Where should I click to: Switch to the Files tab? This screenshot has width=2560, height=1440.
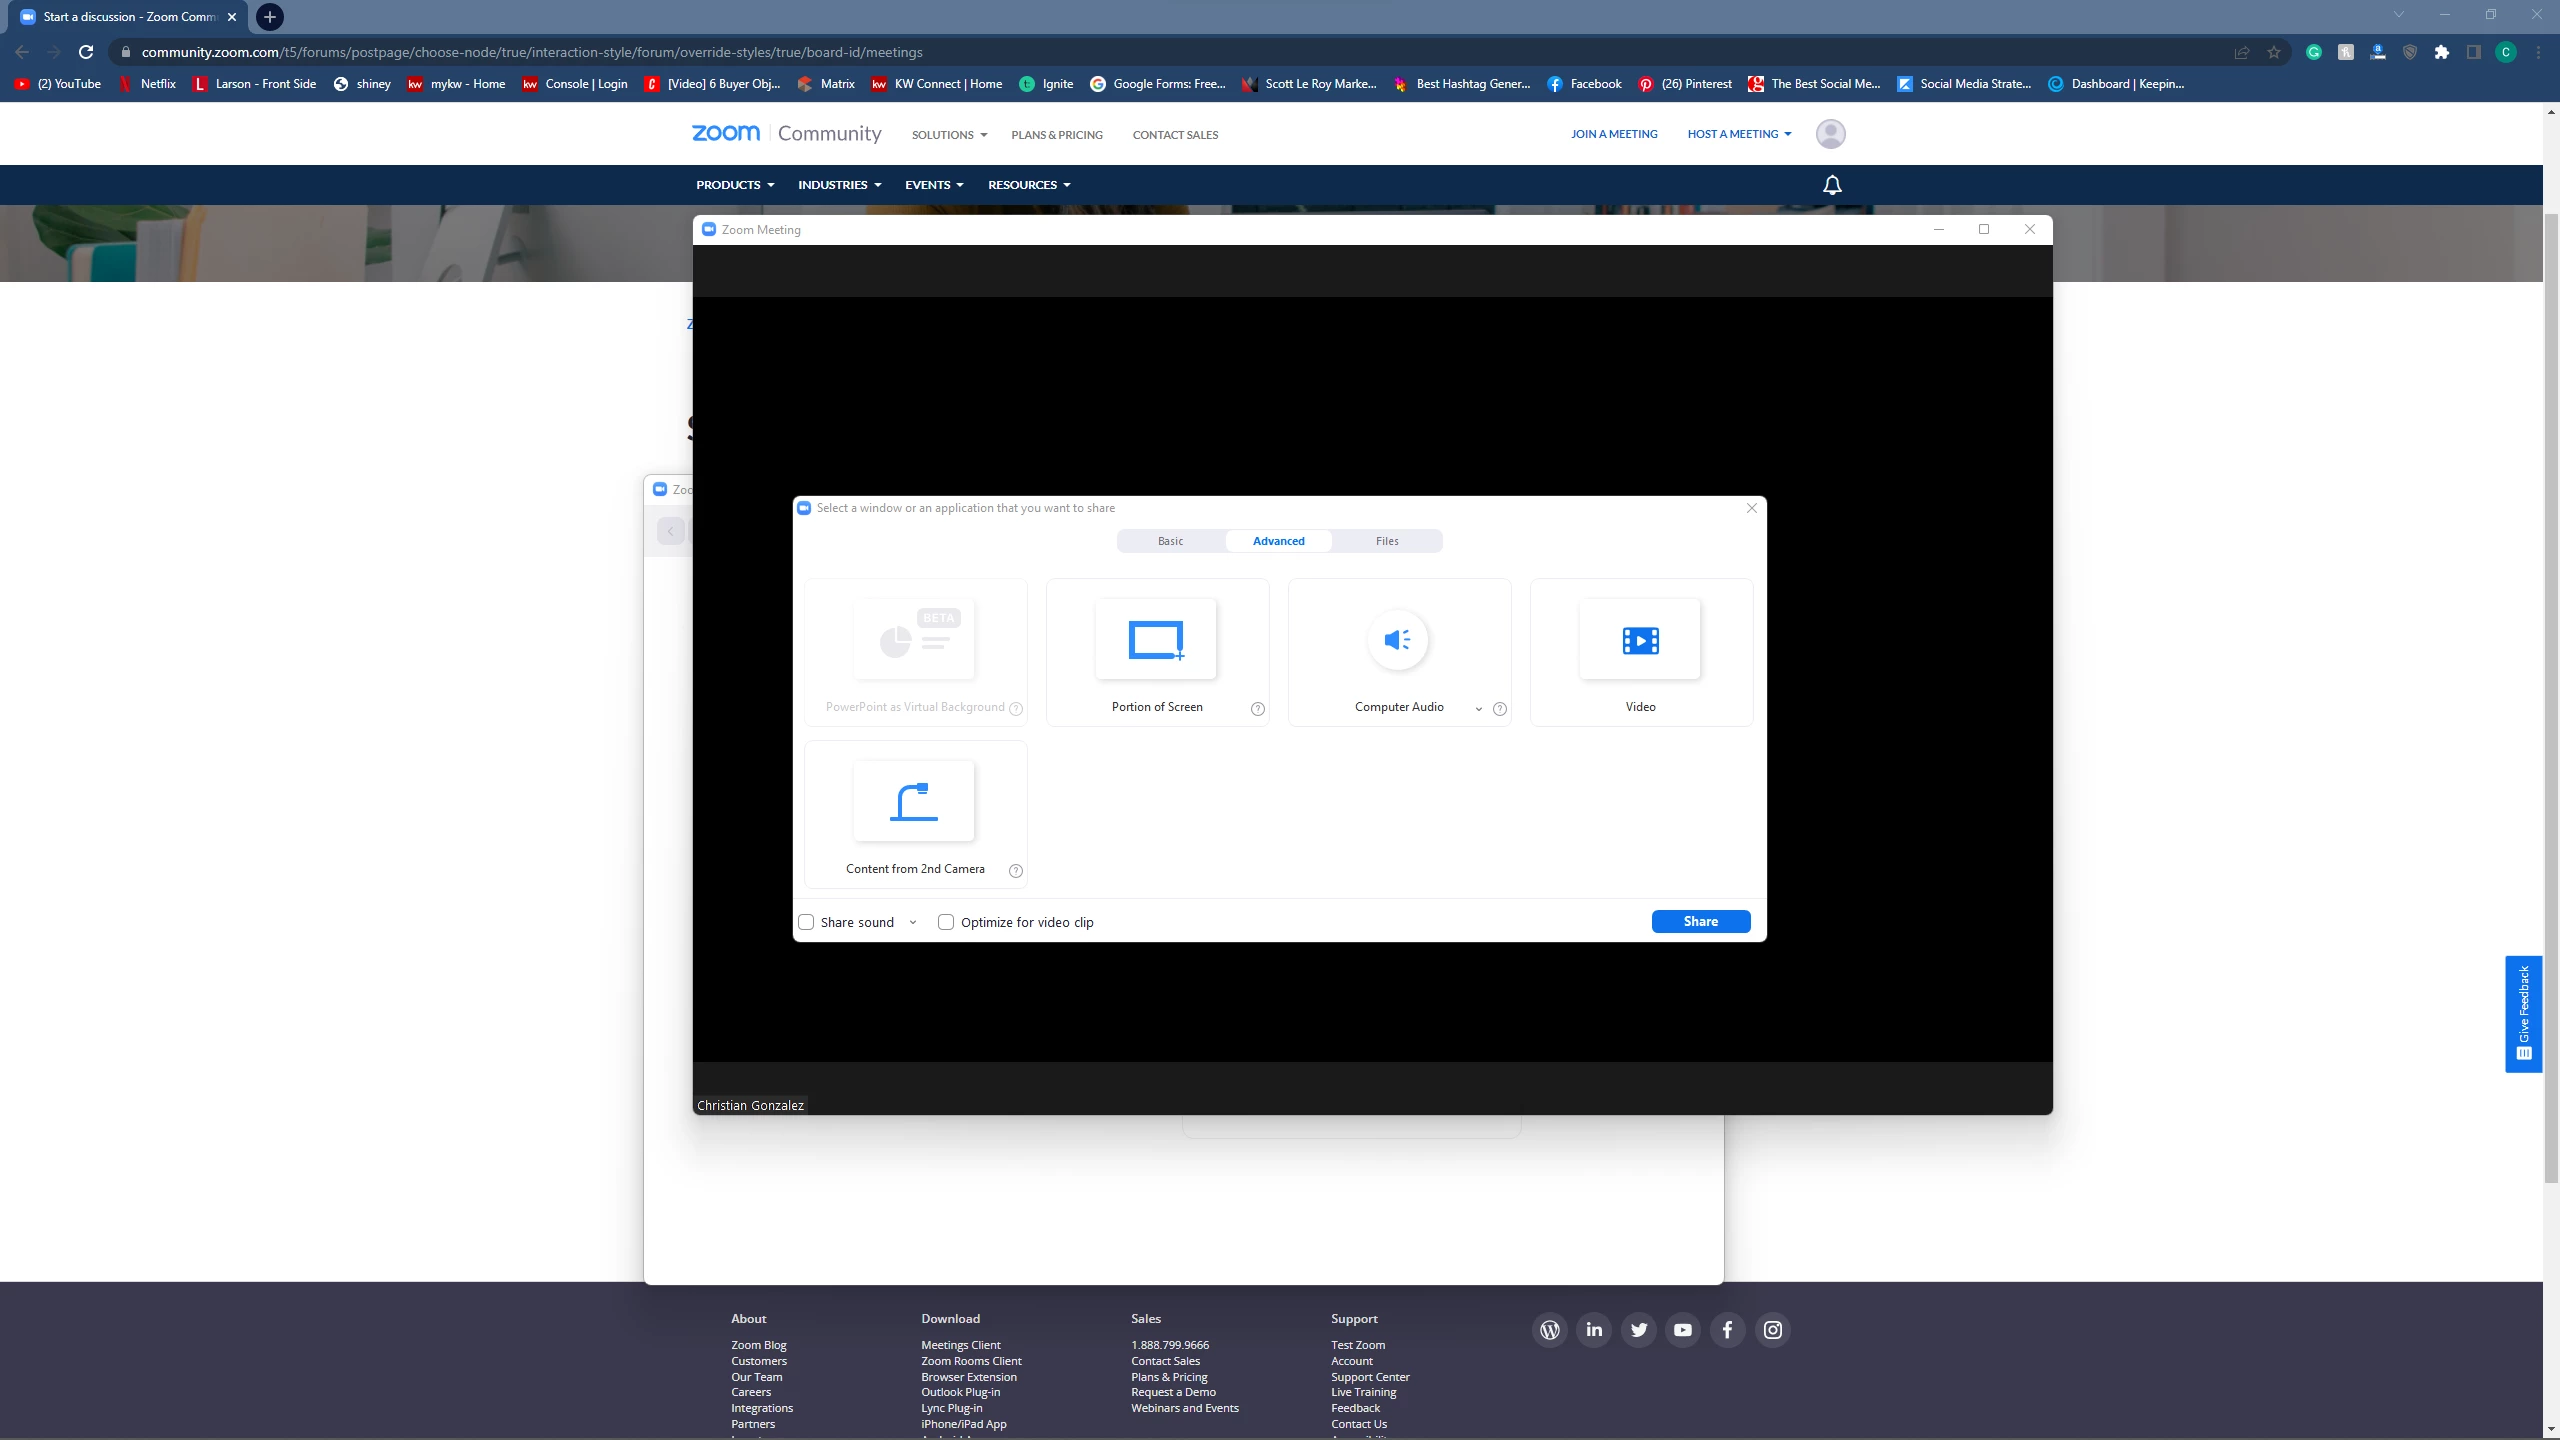(1387, 541)
